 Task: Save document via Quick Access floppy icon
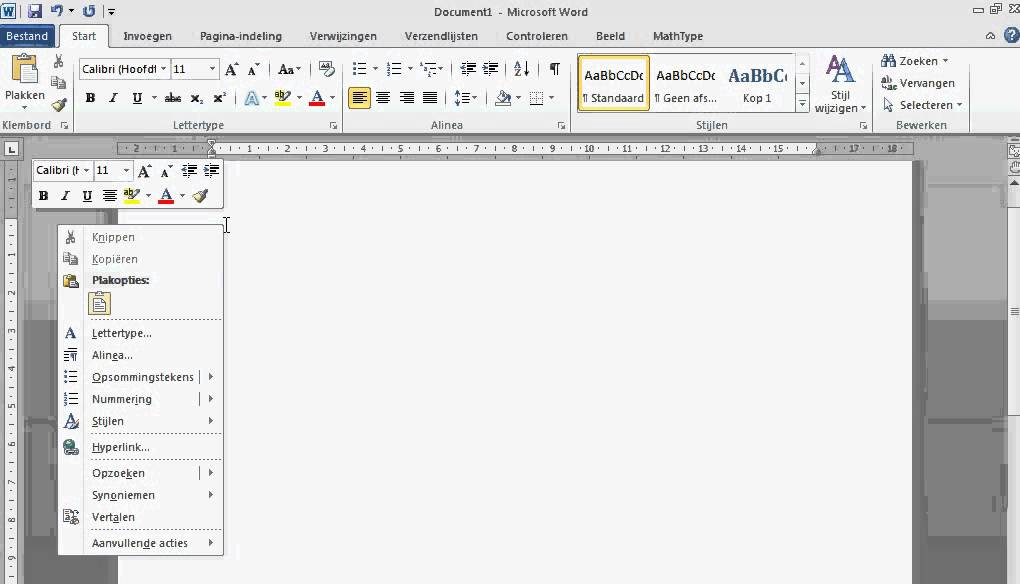(34, 11)
